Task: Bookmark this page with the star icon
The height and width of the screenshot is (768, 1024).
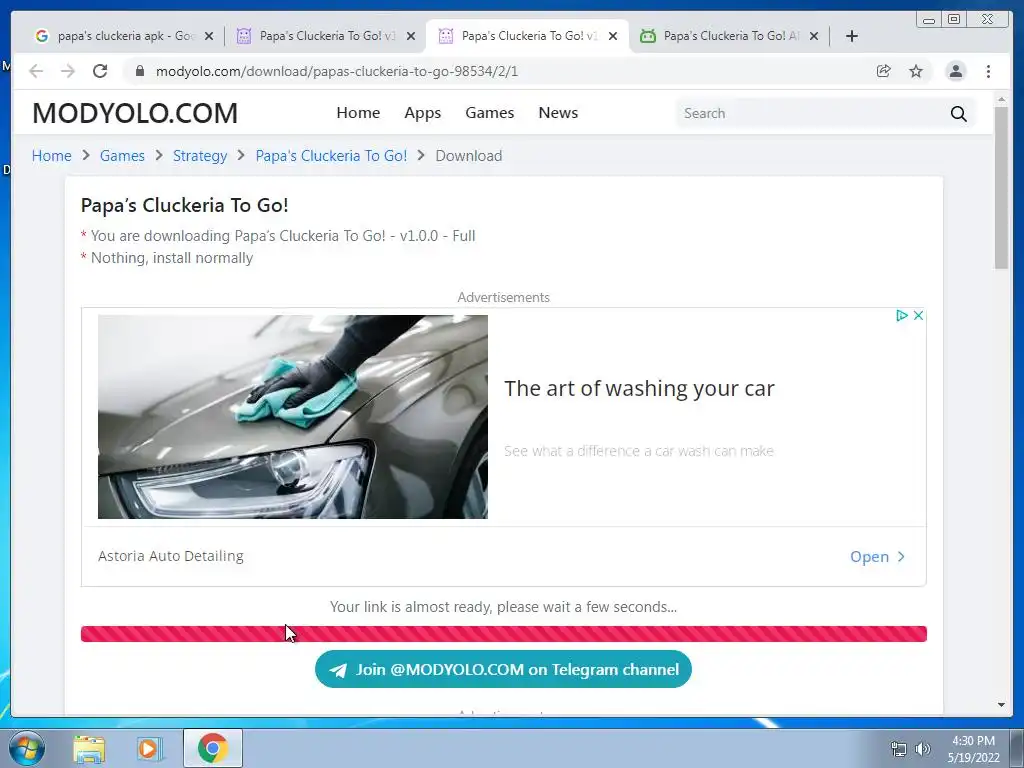Action: [916, 71]
